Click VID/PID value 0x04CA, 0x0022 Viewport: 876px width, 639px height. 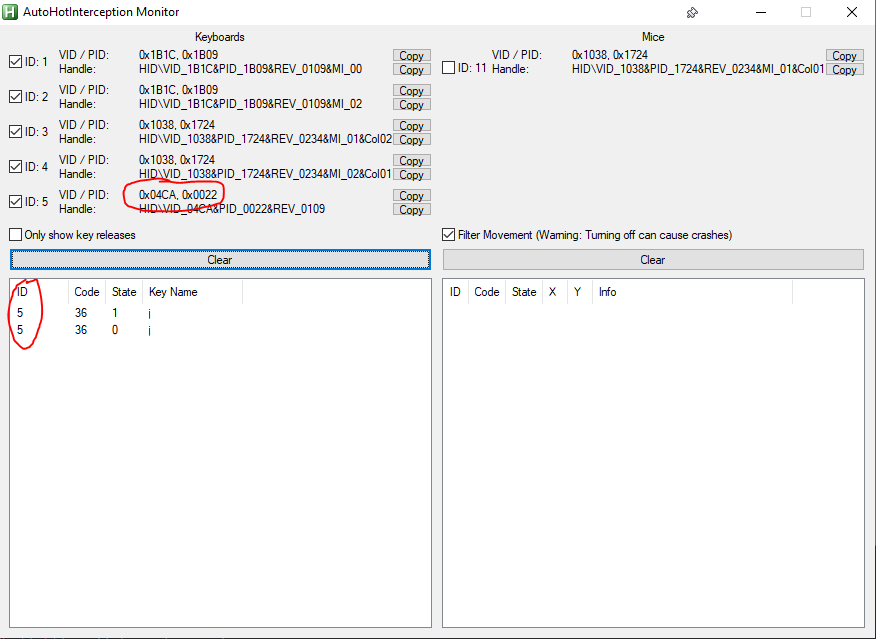tap(178, 195)
